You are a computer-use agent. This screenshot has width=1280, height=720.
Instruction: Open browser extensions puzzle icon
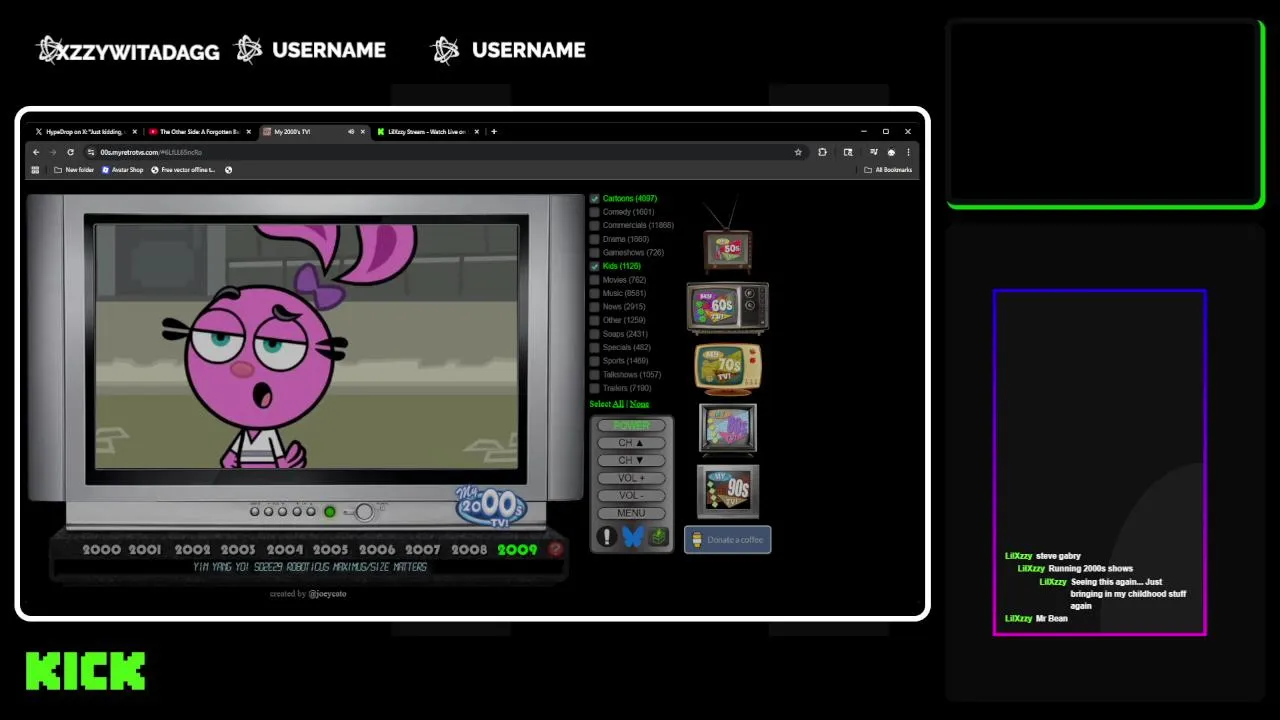coord(822,152)
